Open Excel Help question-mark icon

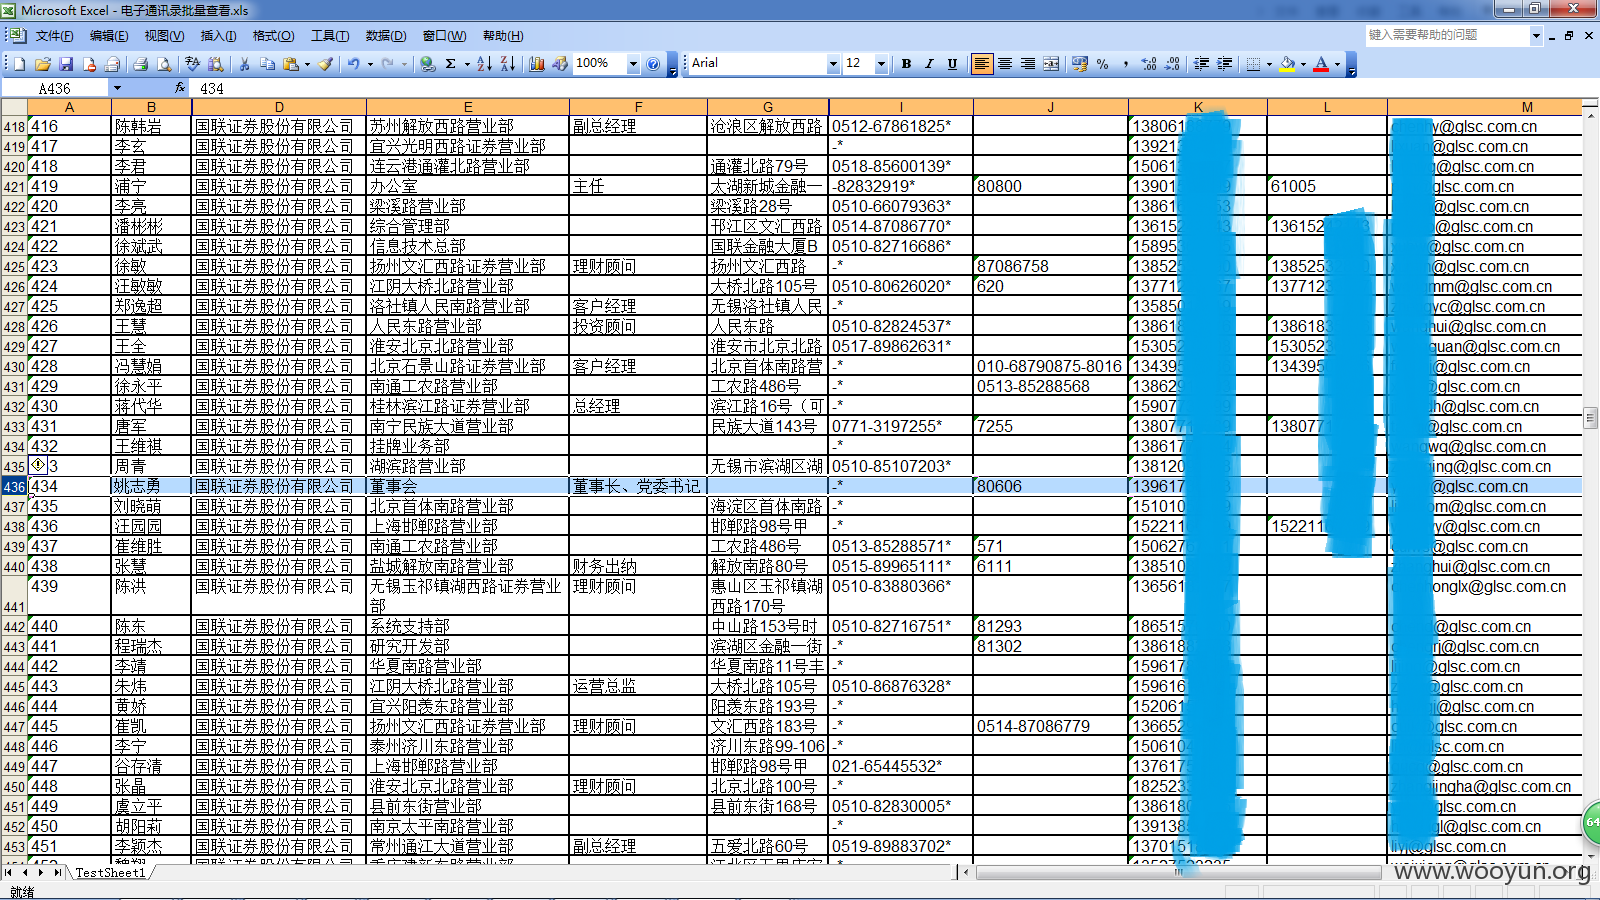653,64
